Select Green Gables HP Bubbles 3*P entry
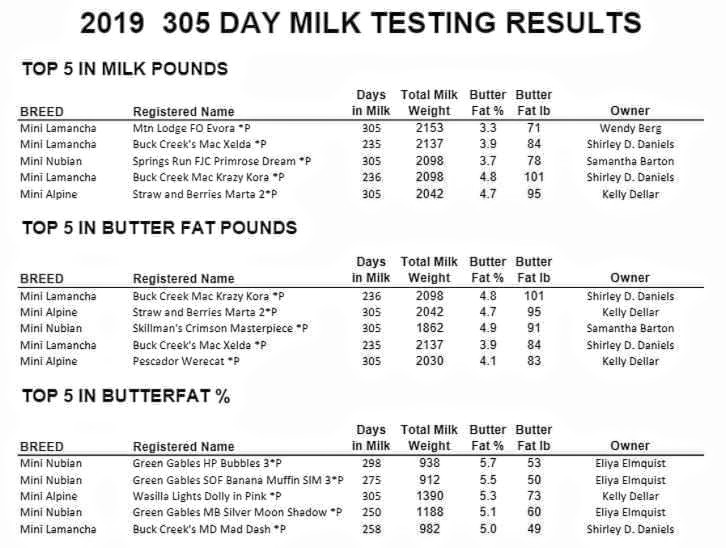The height and width of the screenshot is (548, 726). pyautogui.click(x=207, y=463)
